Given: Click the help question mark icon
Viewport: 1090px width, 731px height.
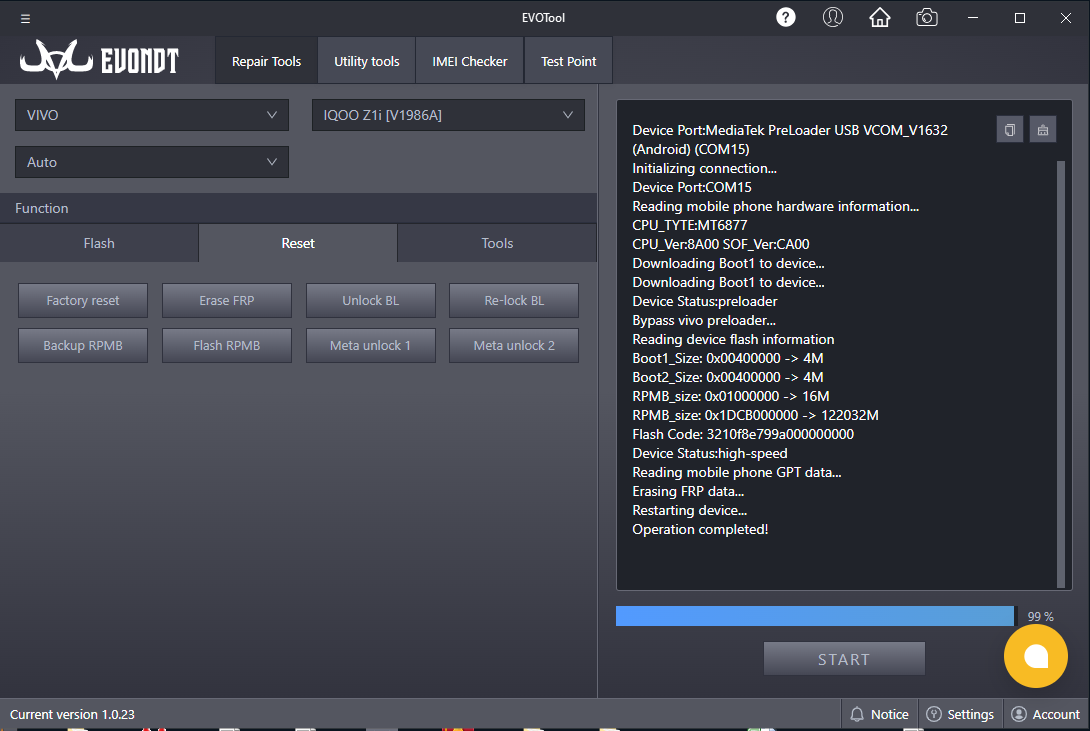Looking at the screenshot, I should (x=786, y=17).
